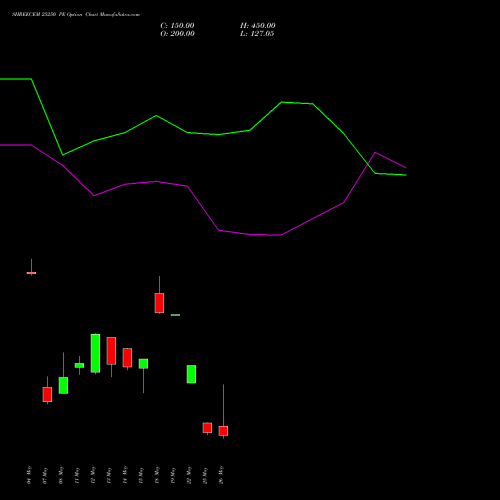Click the red candle above 07 May
The image size is (500, 500).
[x=47, y=394]
